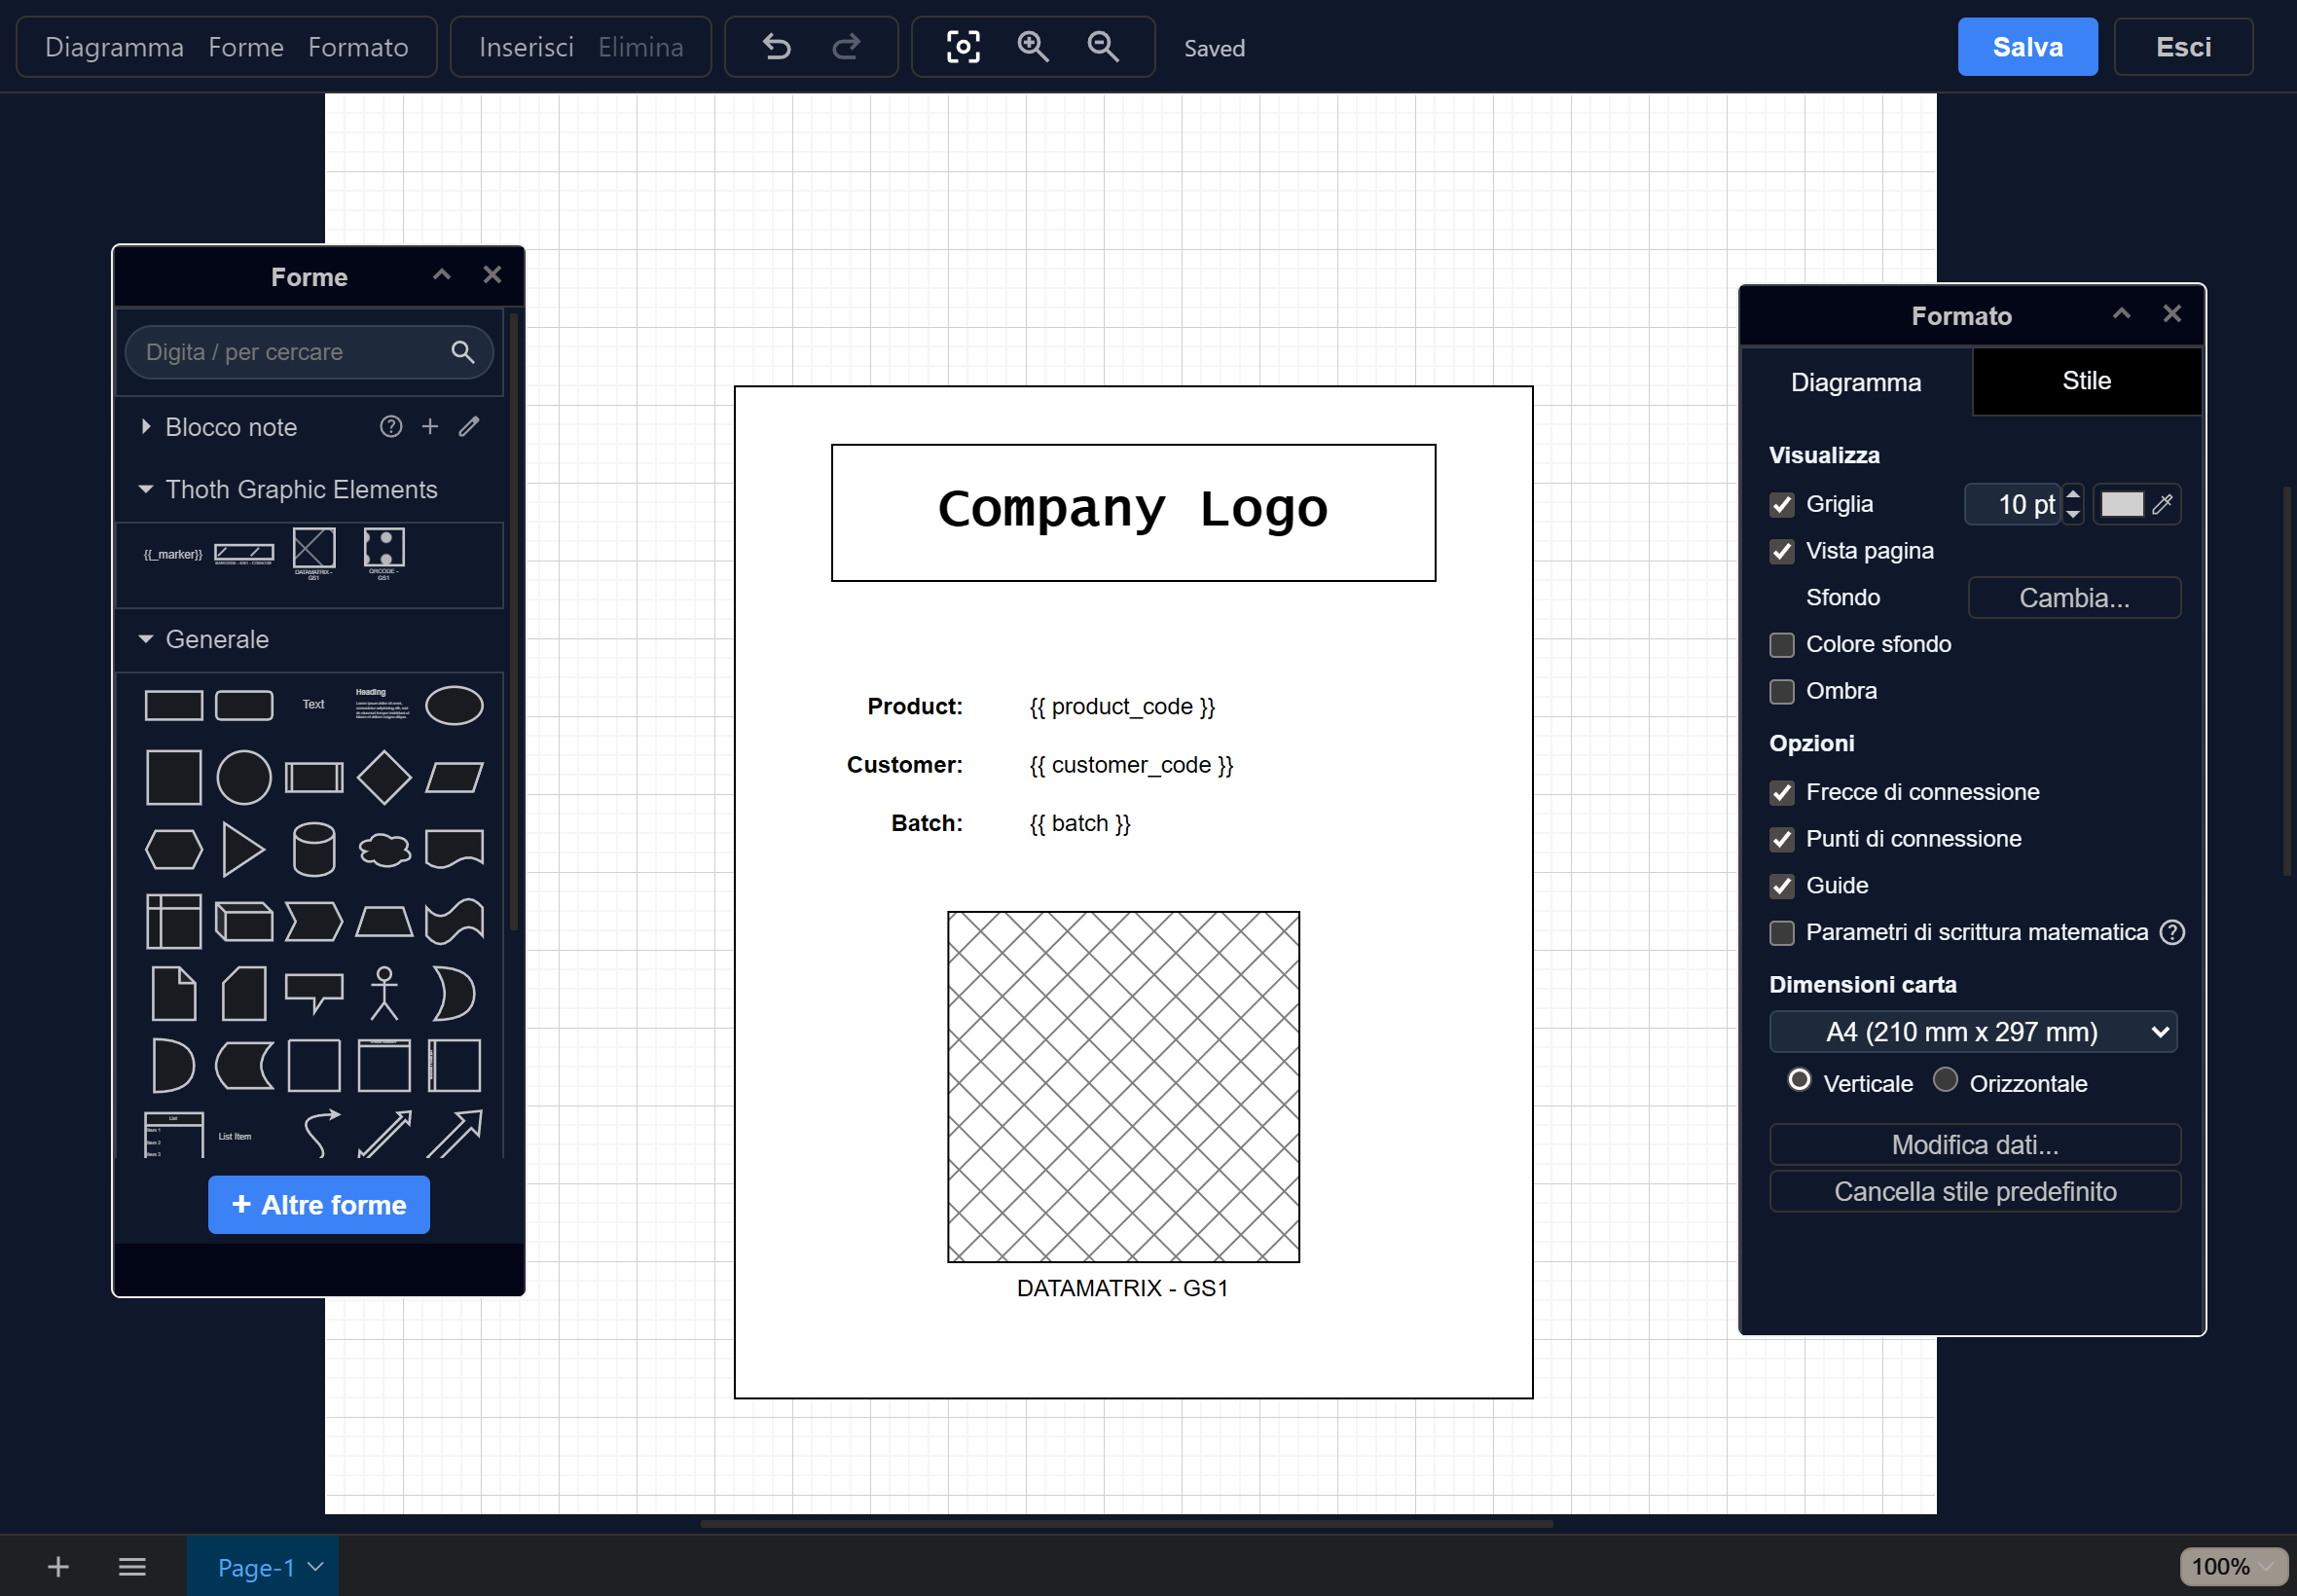This screenshot has width=2297, height=1596.
Task: Click the zoom out magnifier icon
Action: [1103, 47]
